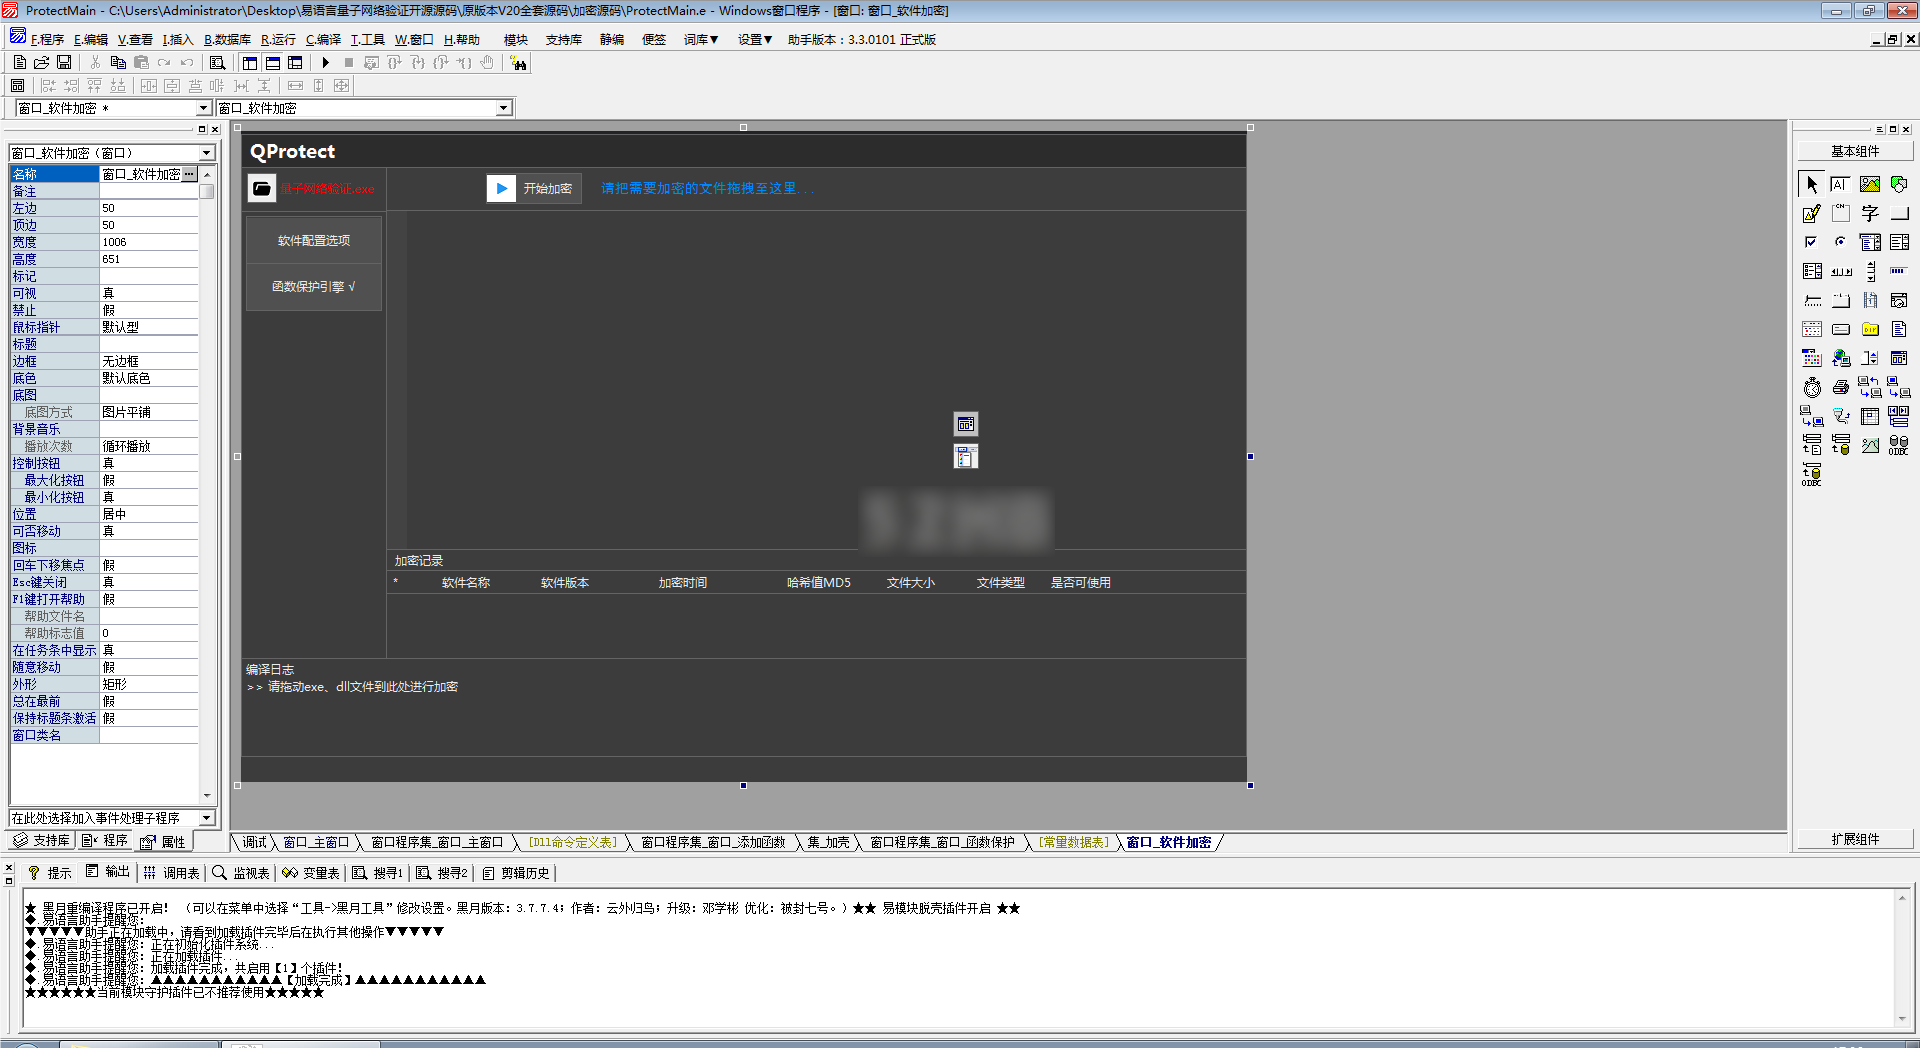Click the Save toolbar icon
This screenshot has width=1920, height=1048.
tap(64, 63)
